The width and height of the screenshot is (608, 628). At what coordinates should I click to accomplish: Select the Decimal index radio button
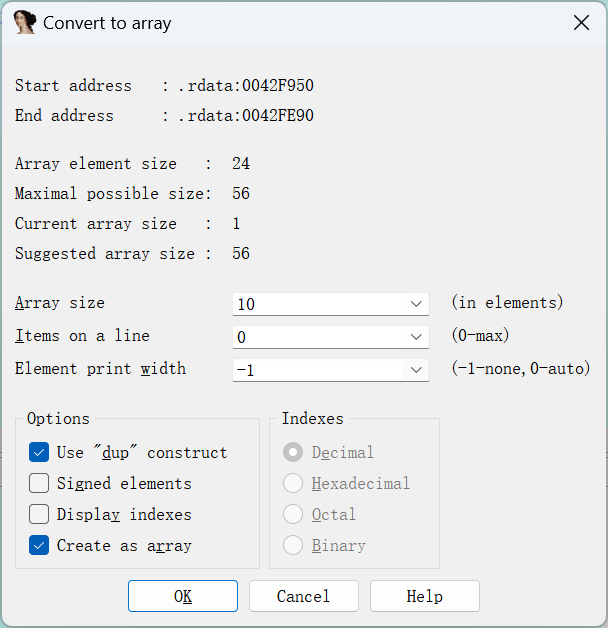pyautogui.click(x=293, y=452)
